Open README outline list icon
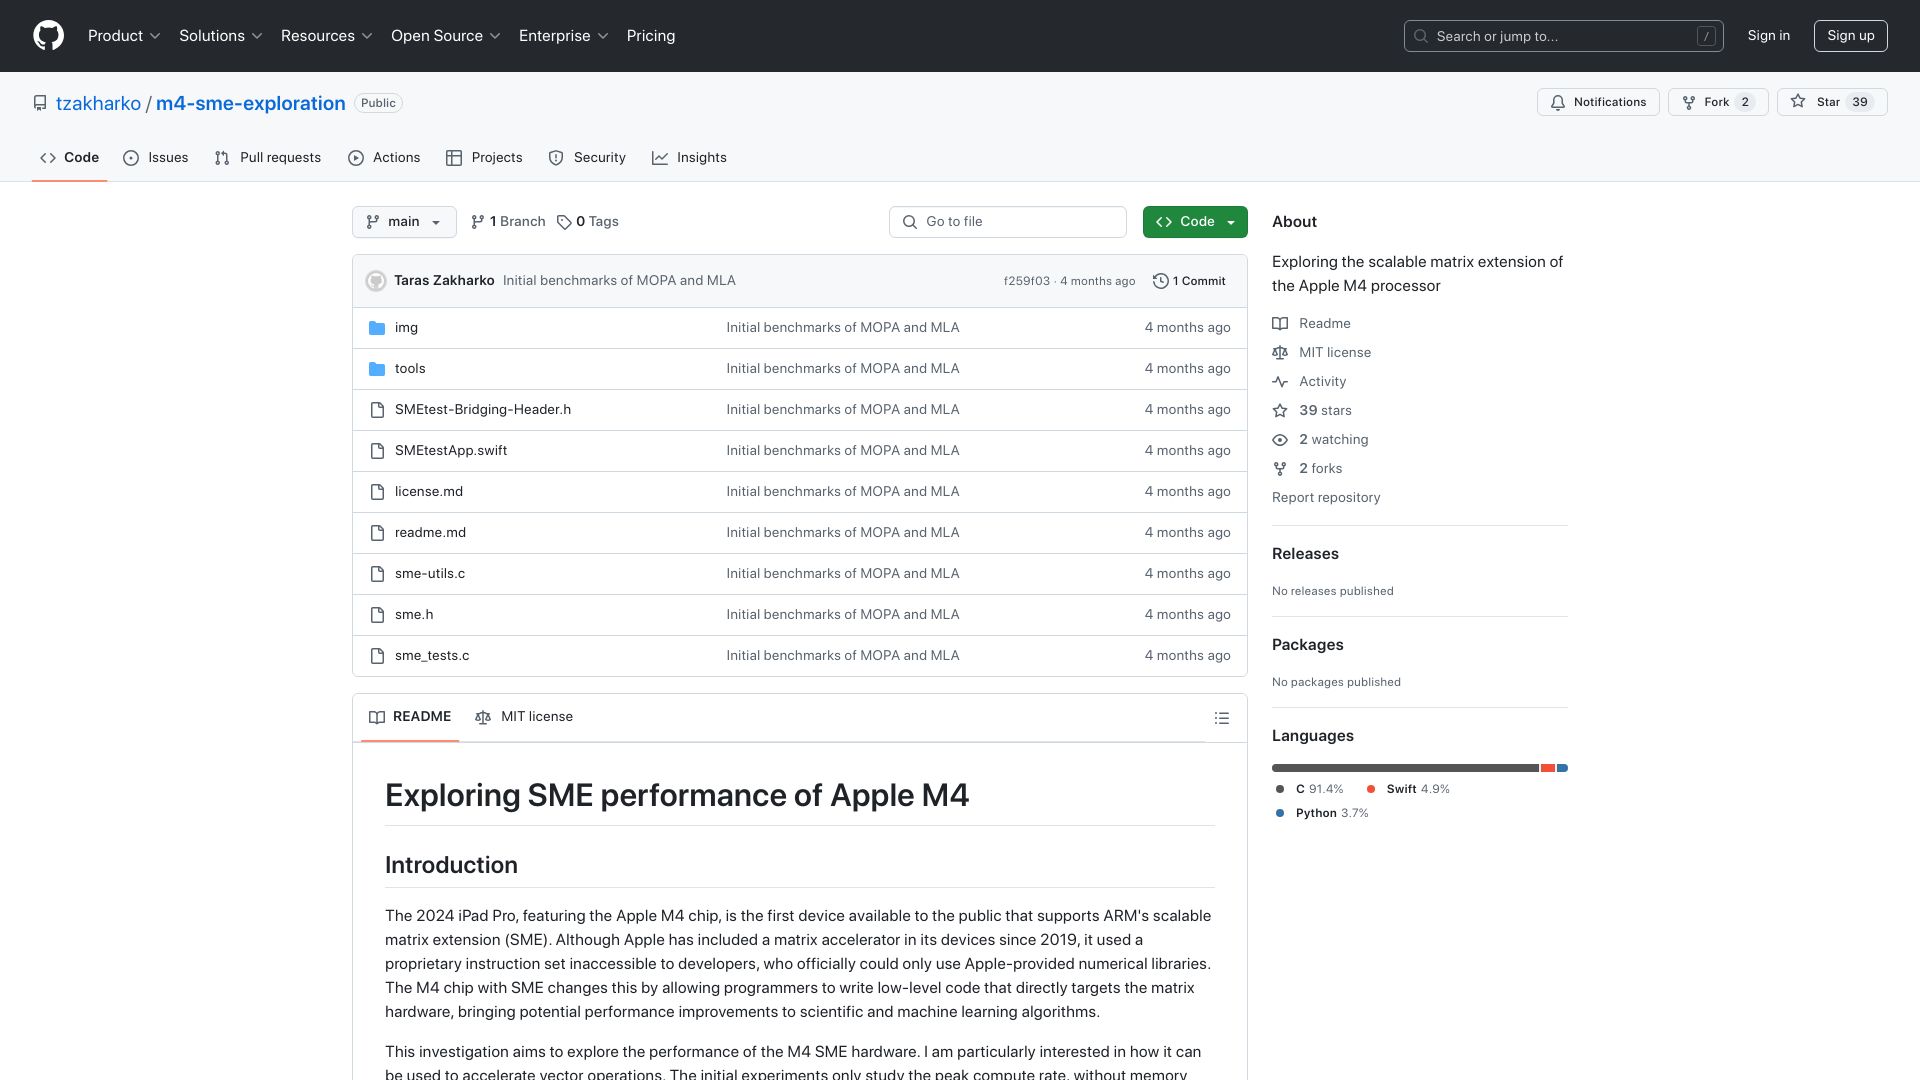Viewport: 1920px width, 1080px height. (1222, 718)
